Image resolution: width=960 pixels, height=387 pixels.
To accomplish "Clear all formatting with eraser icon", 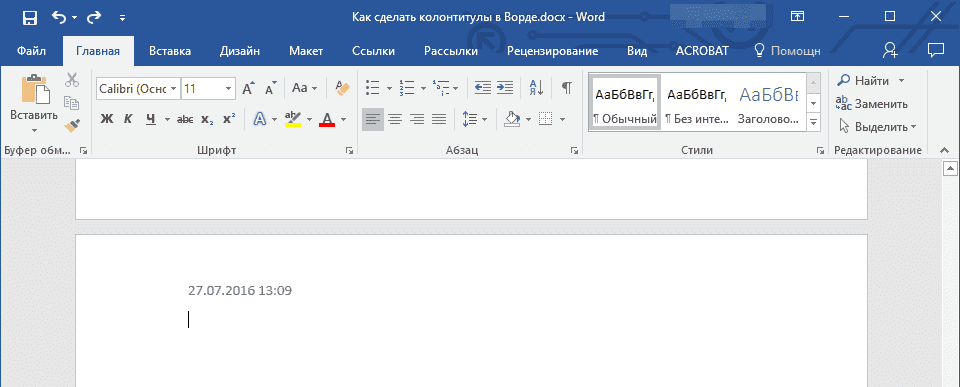I will tap(342, 88).
